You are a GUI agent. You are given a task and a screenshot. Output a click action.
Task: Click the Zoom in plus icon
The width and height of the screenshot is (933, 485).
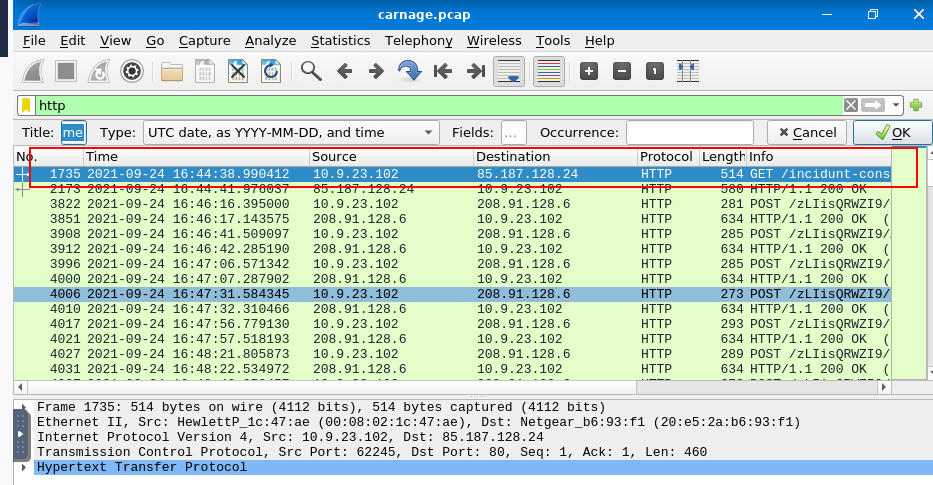pos(589,71)
